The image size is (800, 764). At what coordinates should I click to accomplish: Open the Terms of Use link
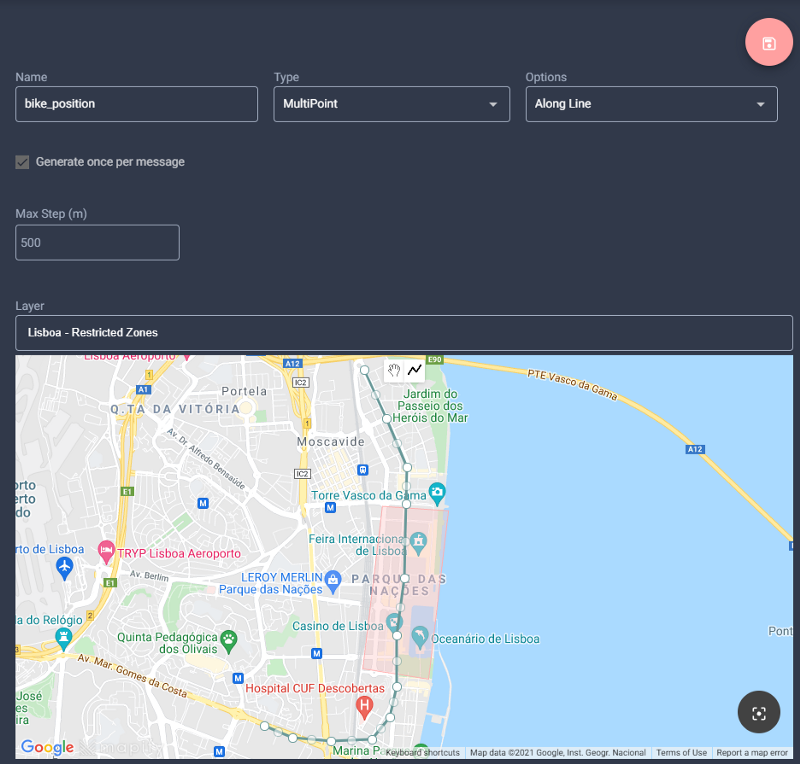coord(681,753)
